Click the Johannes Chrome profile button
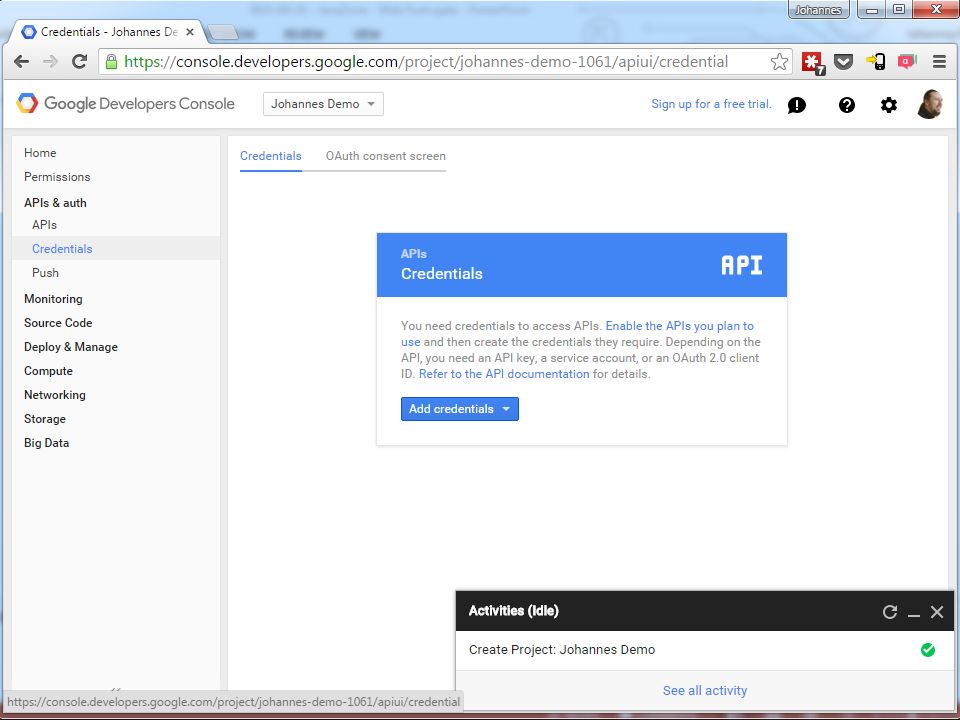 818,10
